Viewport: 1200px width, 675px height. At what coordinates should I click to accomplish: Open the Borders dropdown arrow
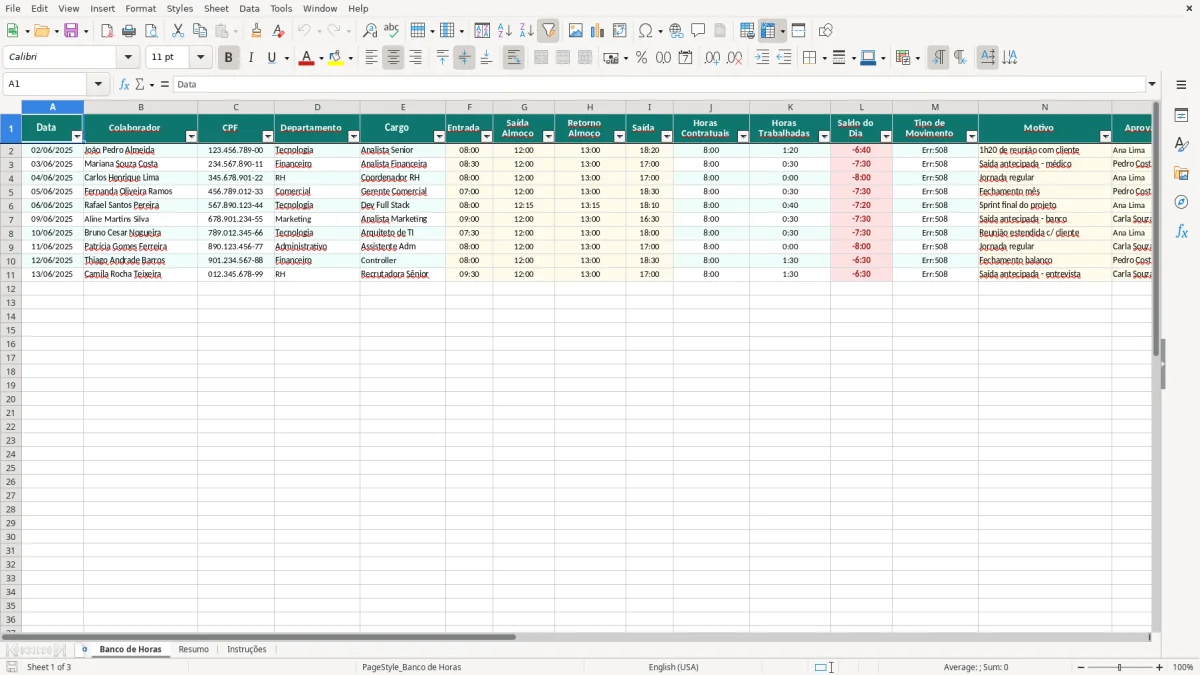[x=824, y=58]
